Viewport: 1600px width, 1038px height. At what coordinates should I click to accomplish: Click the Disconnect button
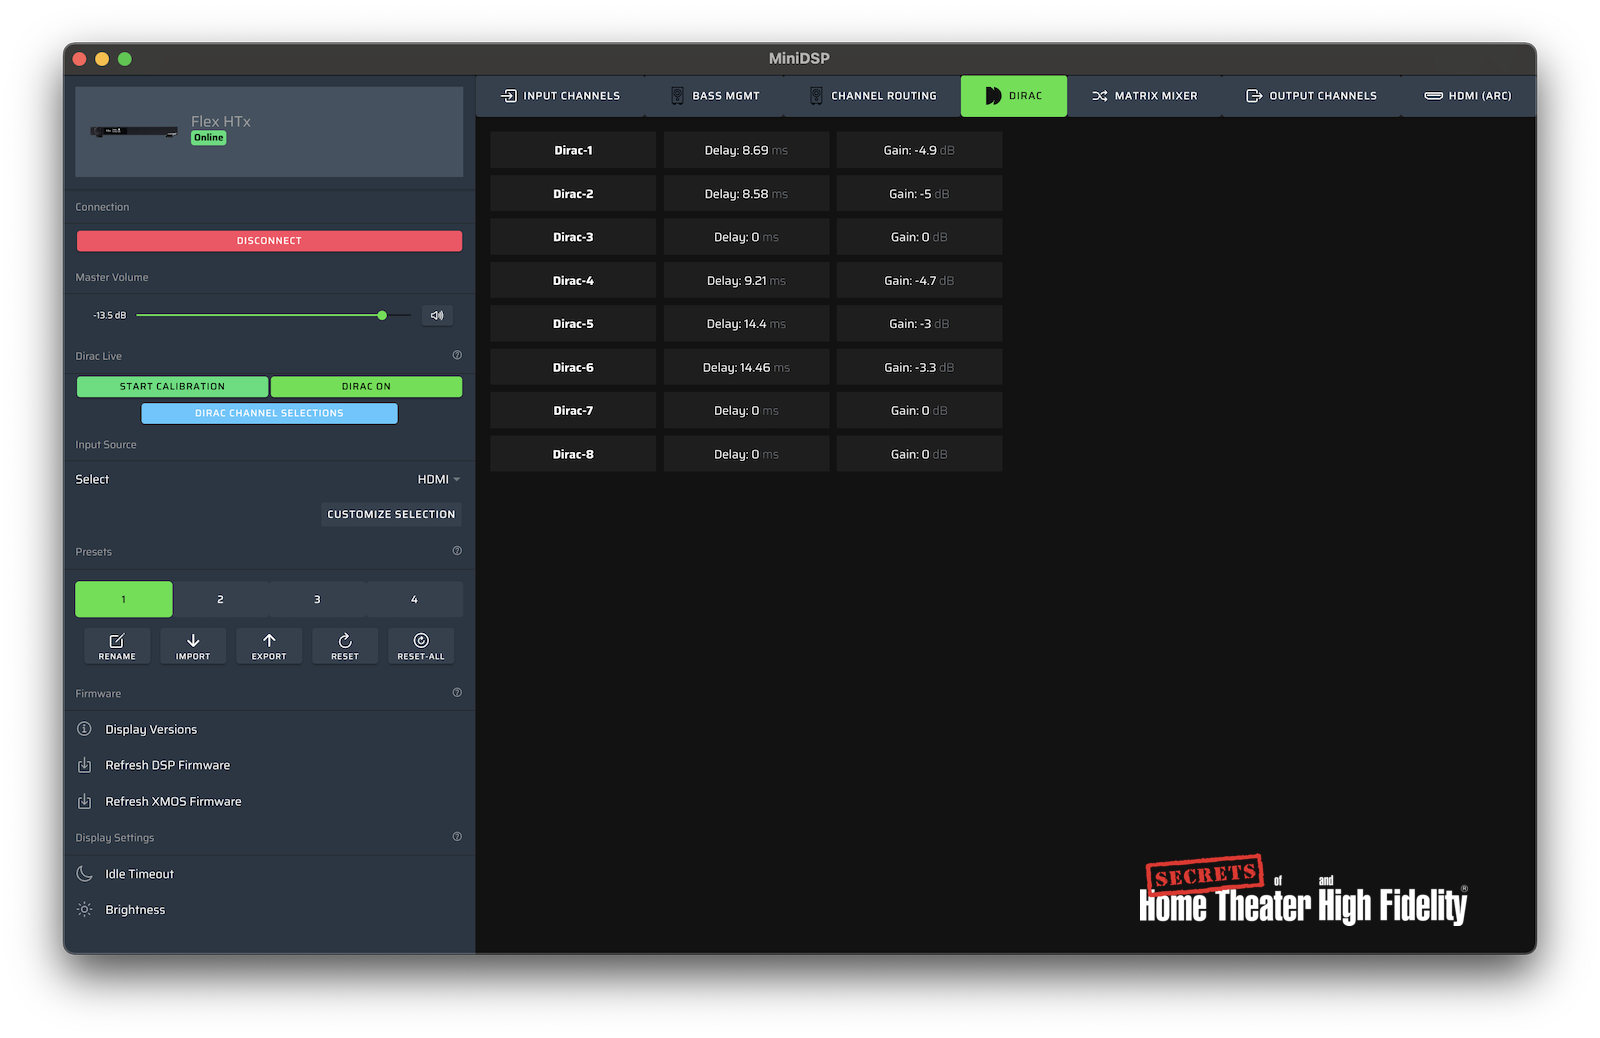coord(269,241)
